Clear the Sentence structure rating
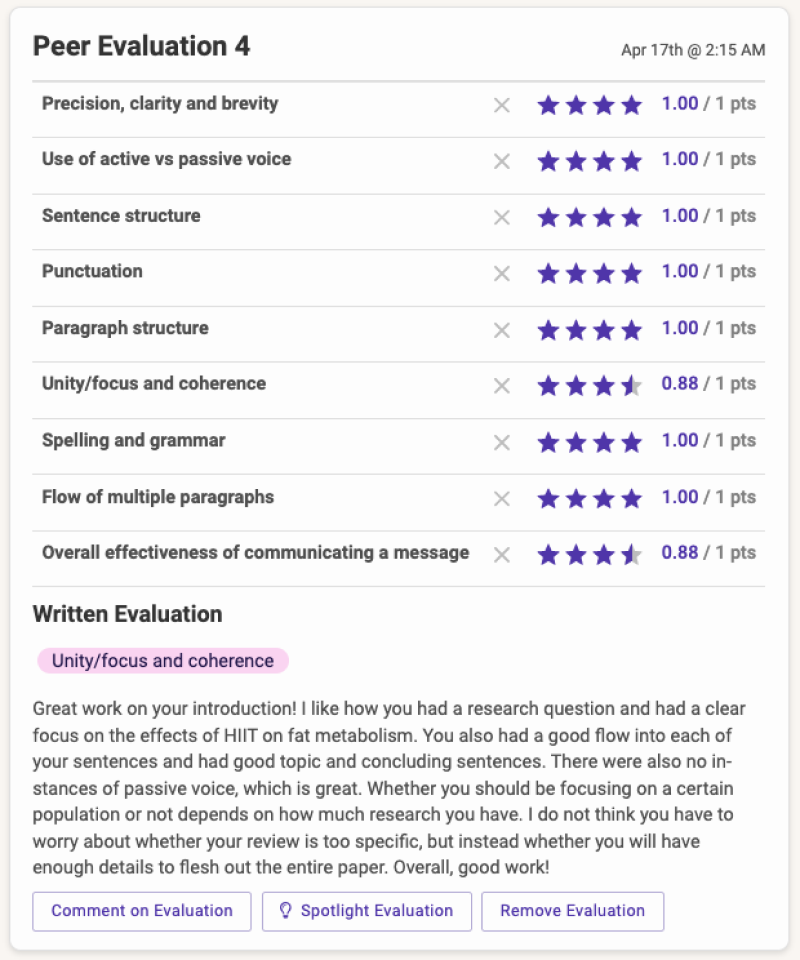The height and width of the screenshot is (960, 800). (502, 216)
